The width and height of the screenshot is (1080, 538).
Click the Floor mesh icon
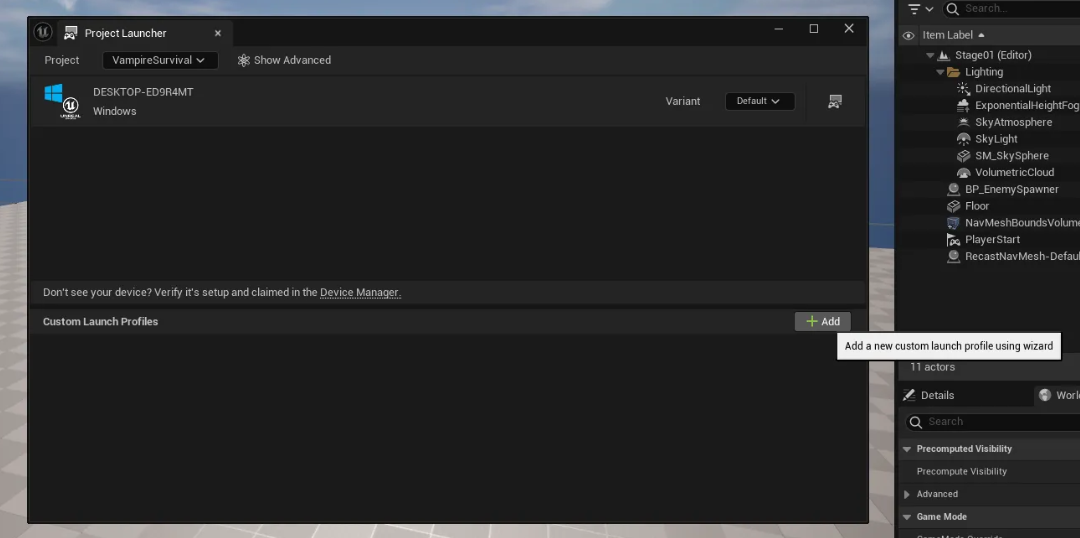(953, 206)
